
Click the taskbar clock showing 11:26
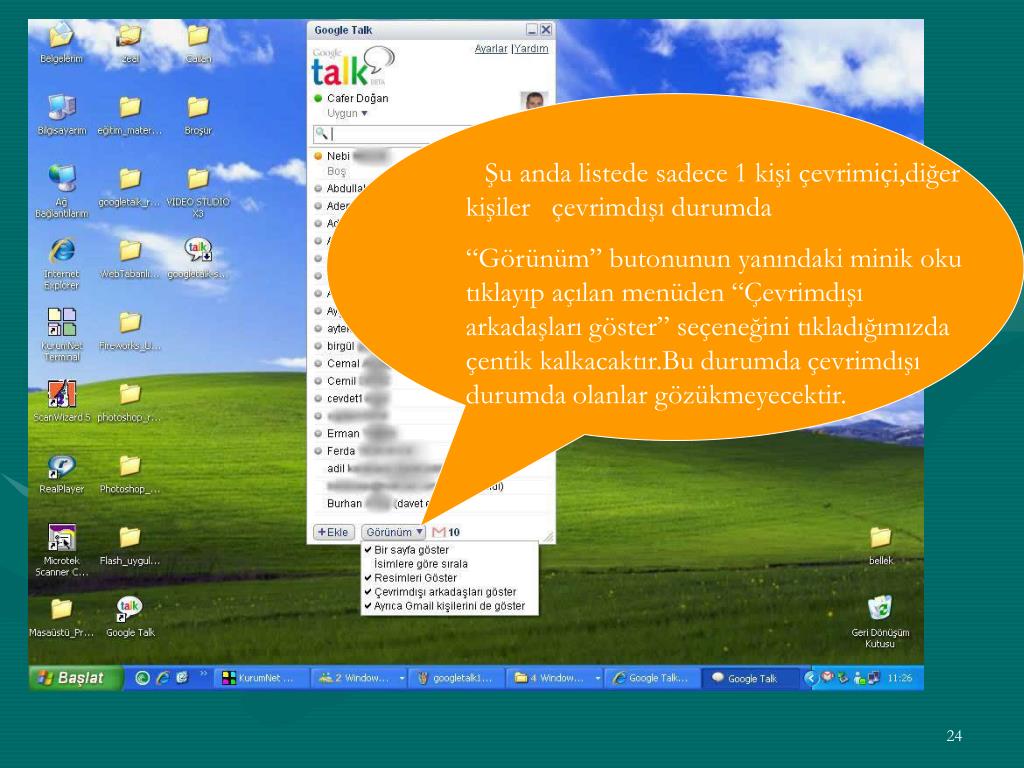(900, 679)
